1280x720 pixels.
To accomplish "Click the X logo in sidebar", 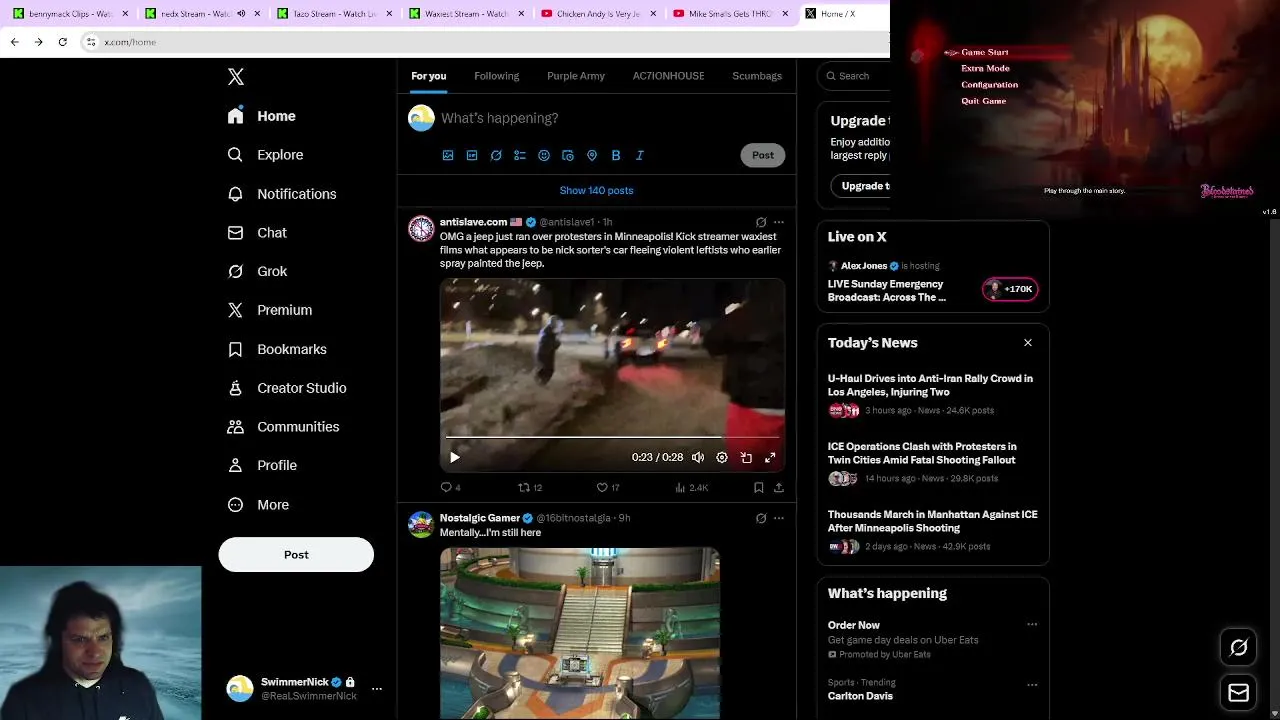I will [x=235, y=77].
